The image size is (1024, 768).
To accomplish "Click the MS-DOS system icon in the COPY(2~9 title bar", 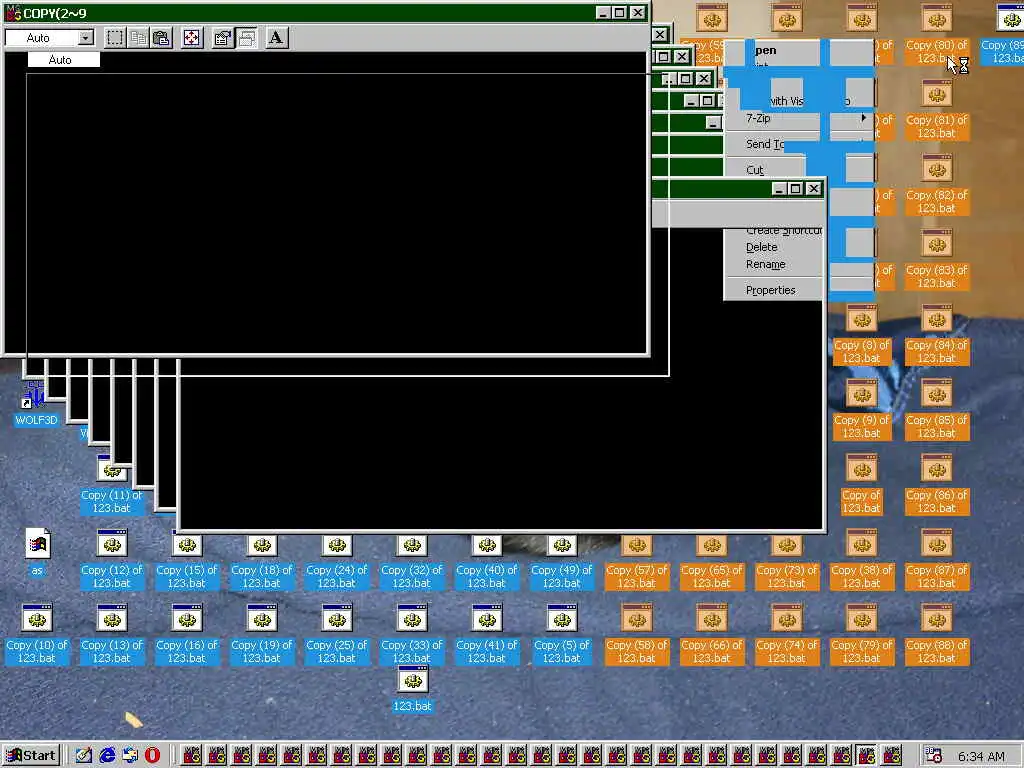I will [12, 12].
